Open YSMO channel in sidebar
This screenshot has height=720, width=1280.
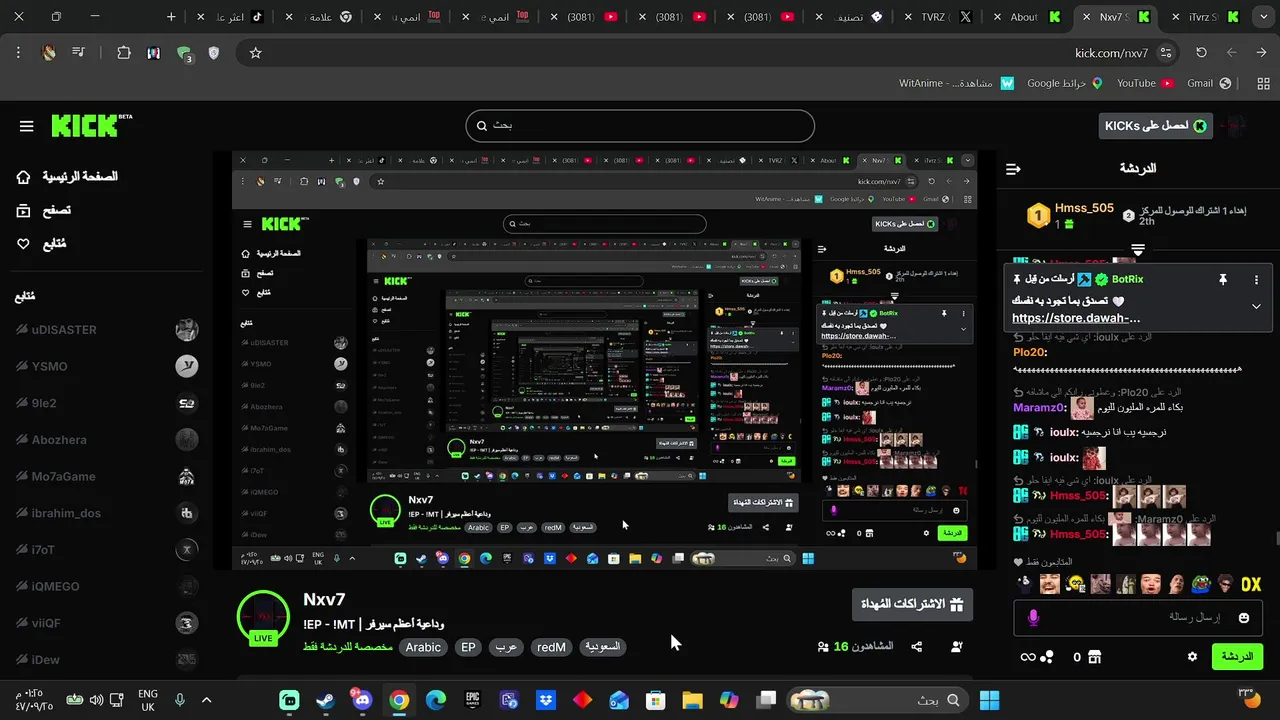pyautogui.click(x=106, y=366)
